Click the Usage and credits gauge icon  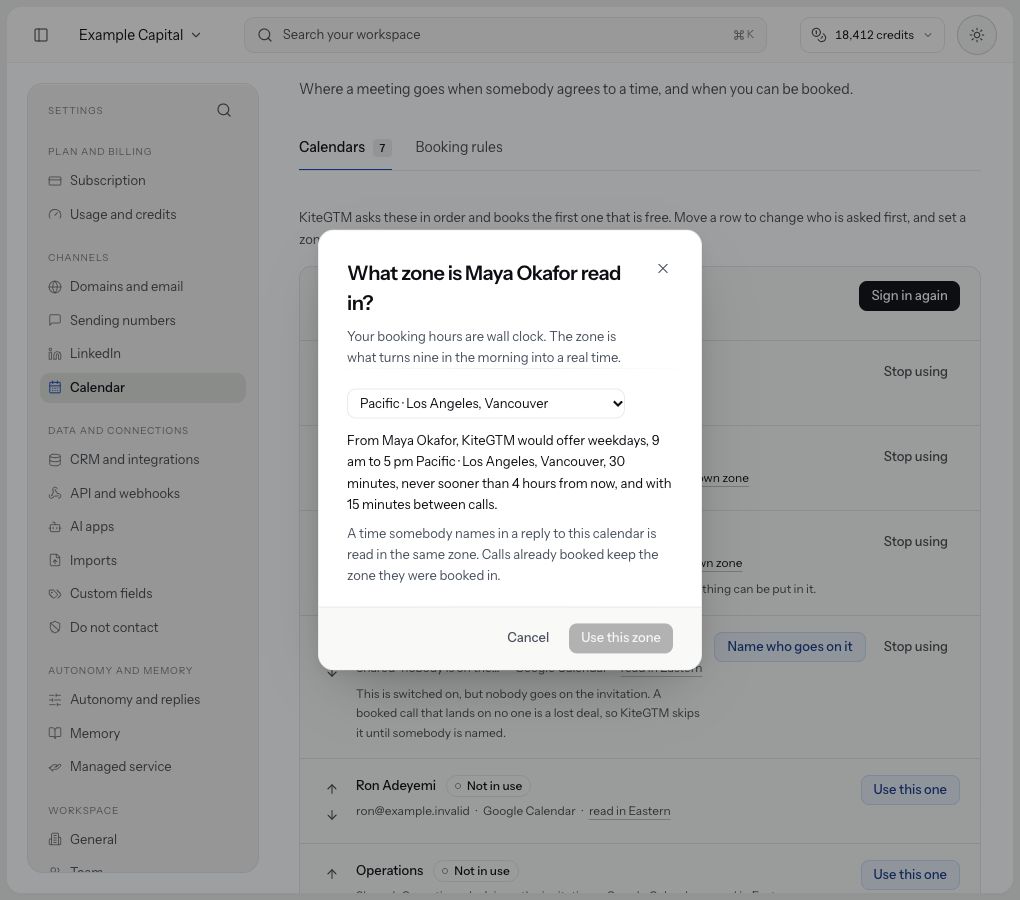point(55,215)
